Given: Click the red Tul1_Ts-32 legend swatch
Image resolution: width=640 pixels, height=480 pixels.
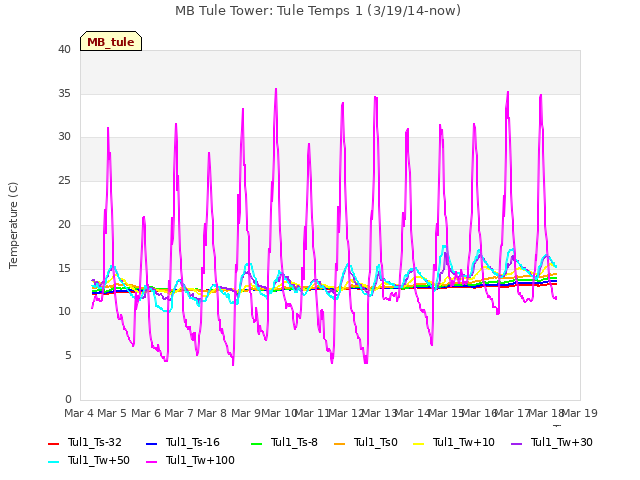Looking at the screenshot, I should pyautogui.click(x=53, y=443).
